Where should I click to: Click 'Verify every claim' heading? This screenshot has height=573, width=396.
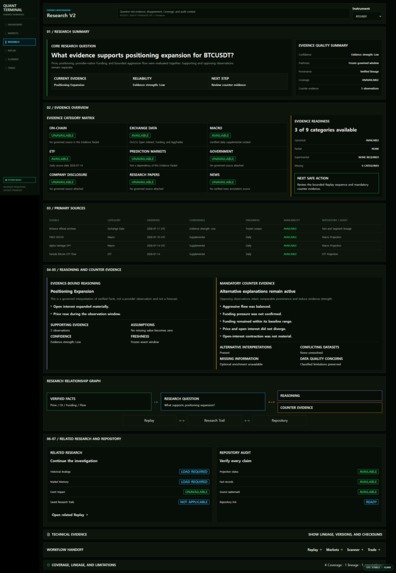click(236, 461)
